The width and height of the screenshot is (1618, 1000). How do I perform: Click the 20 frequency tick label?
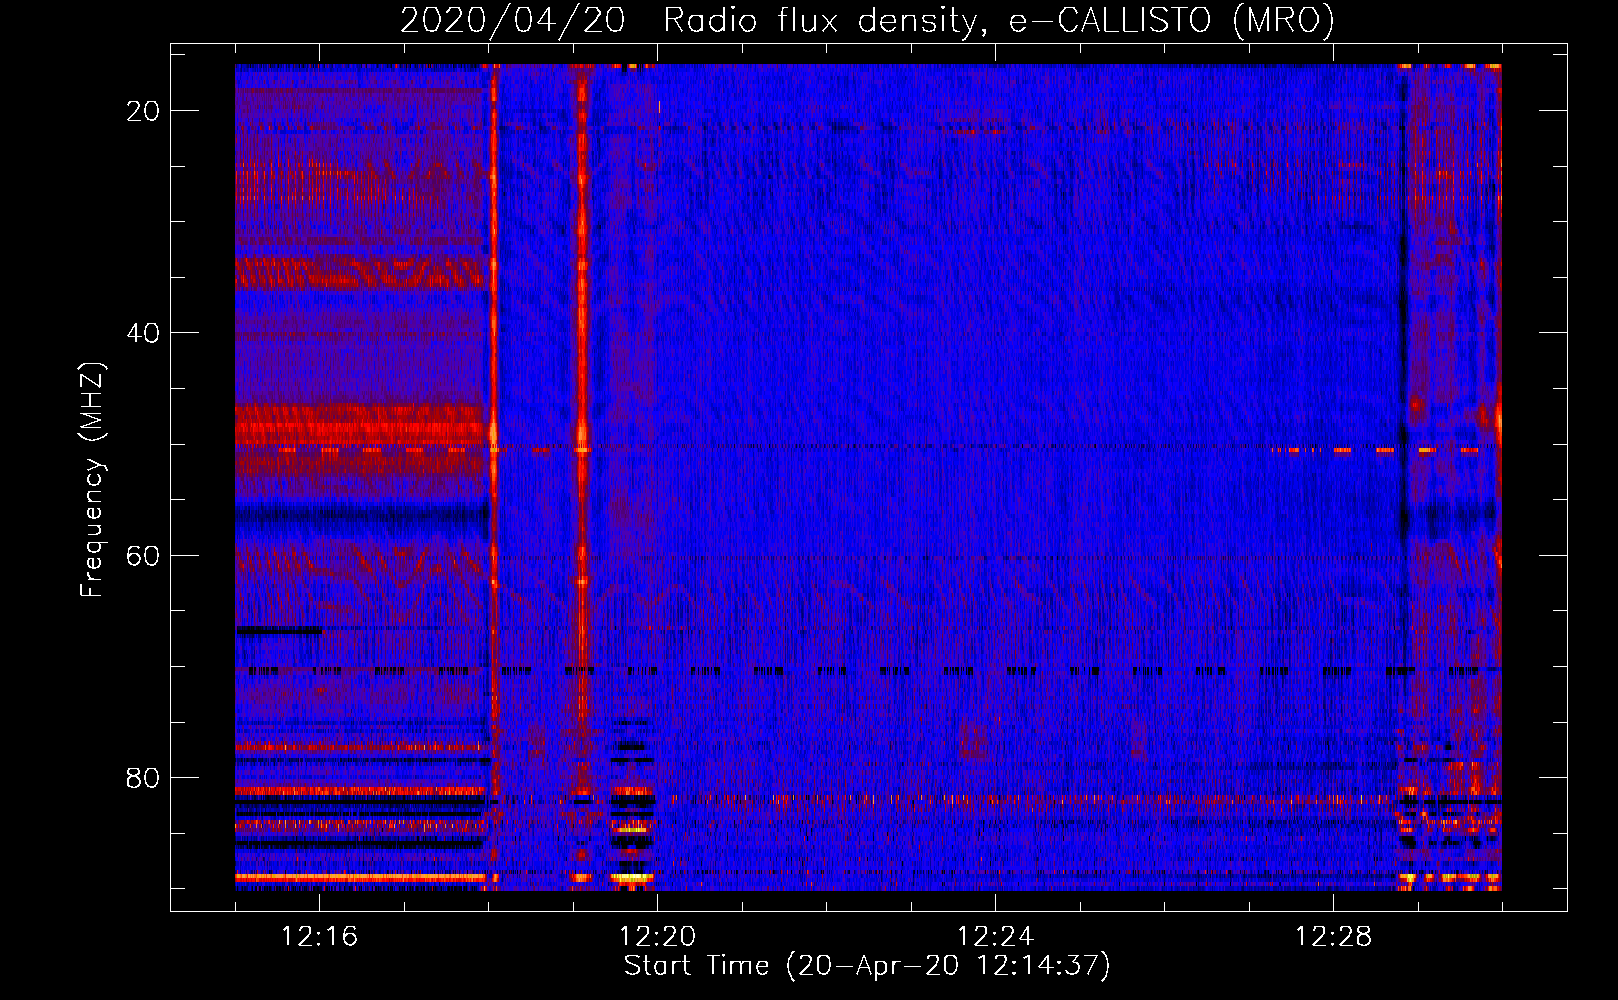tap(143, 111)
